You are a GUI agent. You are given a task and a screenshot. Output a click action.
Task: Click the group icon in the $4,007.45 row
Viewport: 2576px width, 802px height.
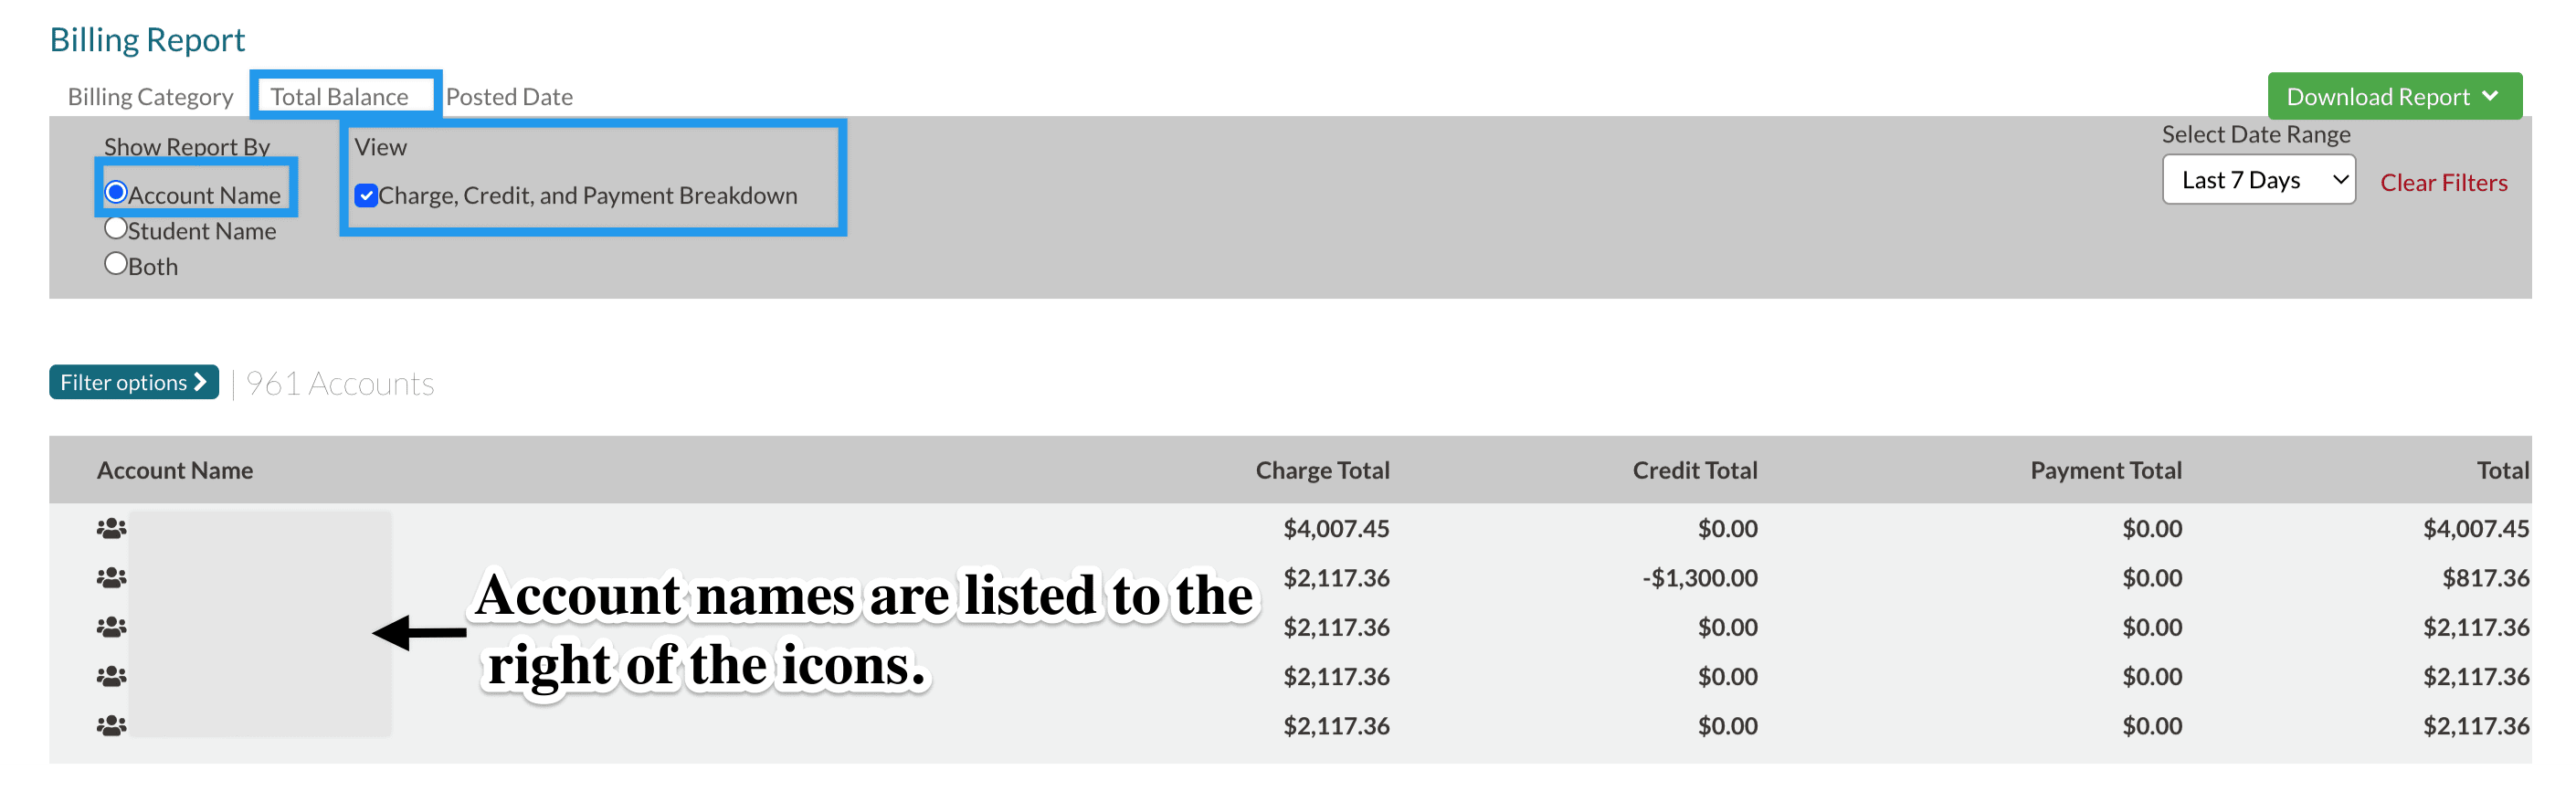pyautogui.click(x=111, y=528)
